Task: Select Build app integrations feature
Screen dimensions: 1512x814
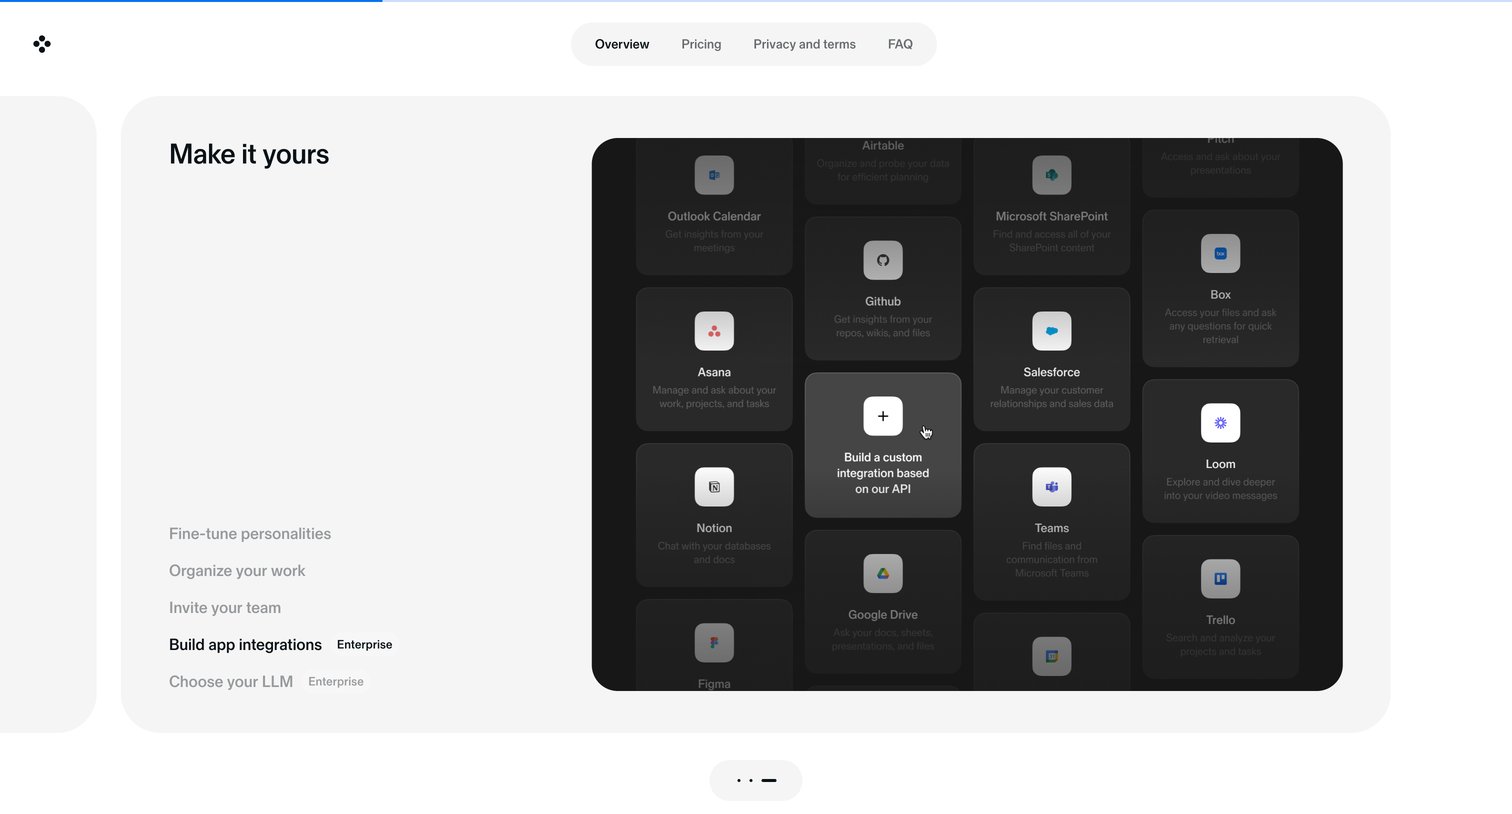Action: 245,645
